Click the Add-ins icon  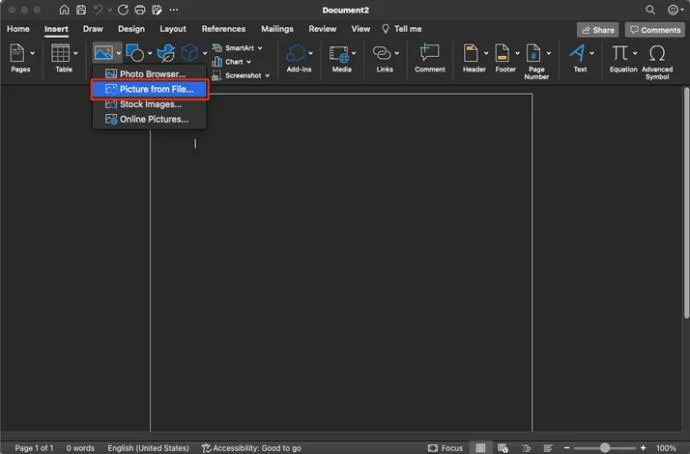point(296,54)
